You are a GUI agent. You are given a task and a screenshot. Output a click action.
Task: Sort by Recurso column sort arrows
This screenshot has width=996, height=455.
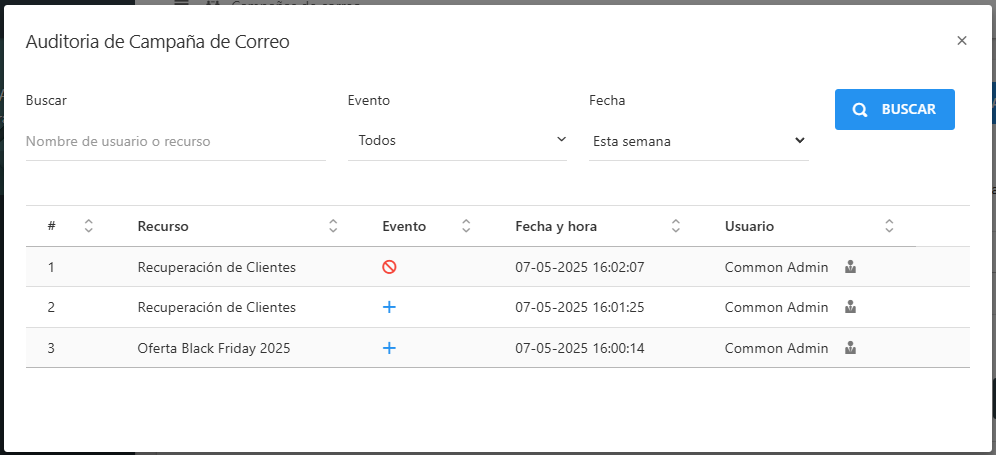click(x=333, y=226)
